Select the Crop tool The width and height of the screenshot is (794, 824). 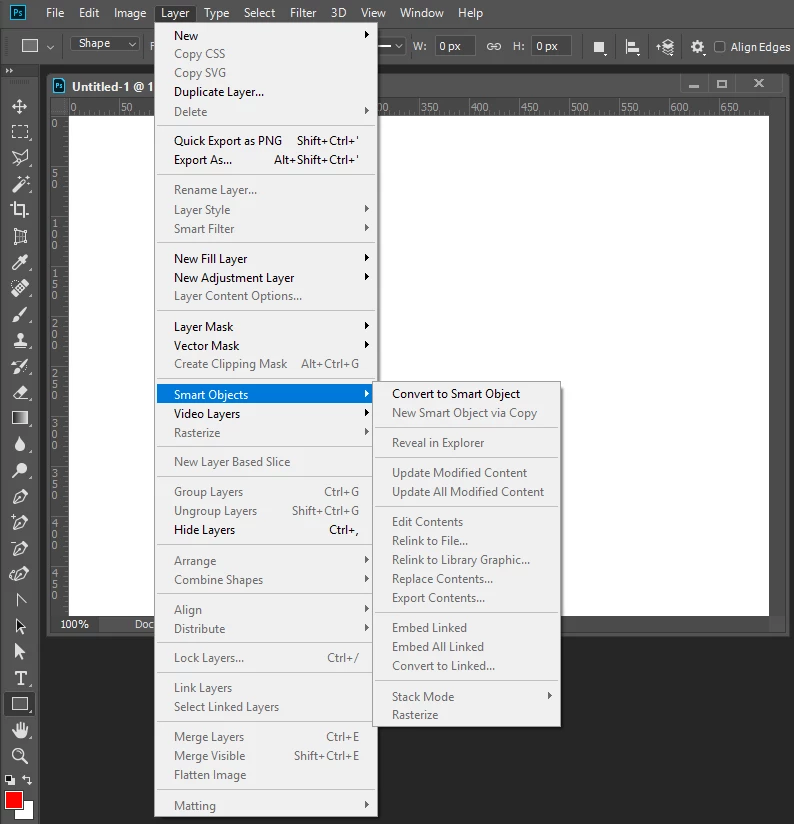[20, 210]
